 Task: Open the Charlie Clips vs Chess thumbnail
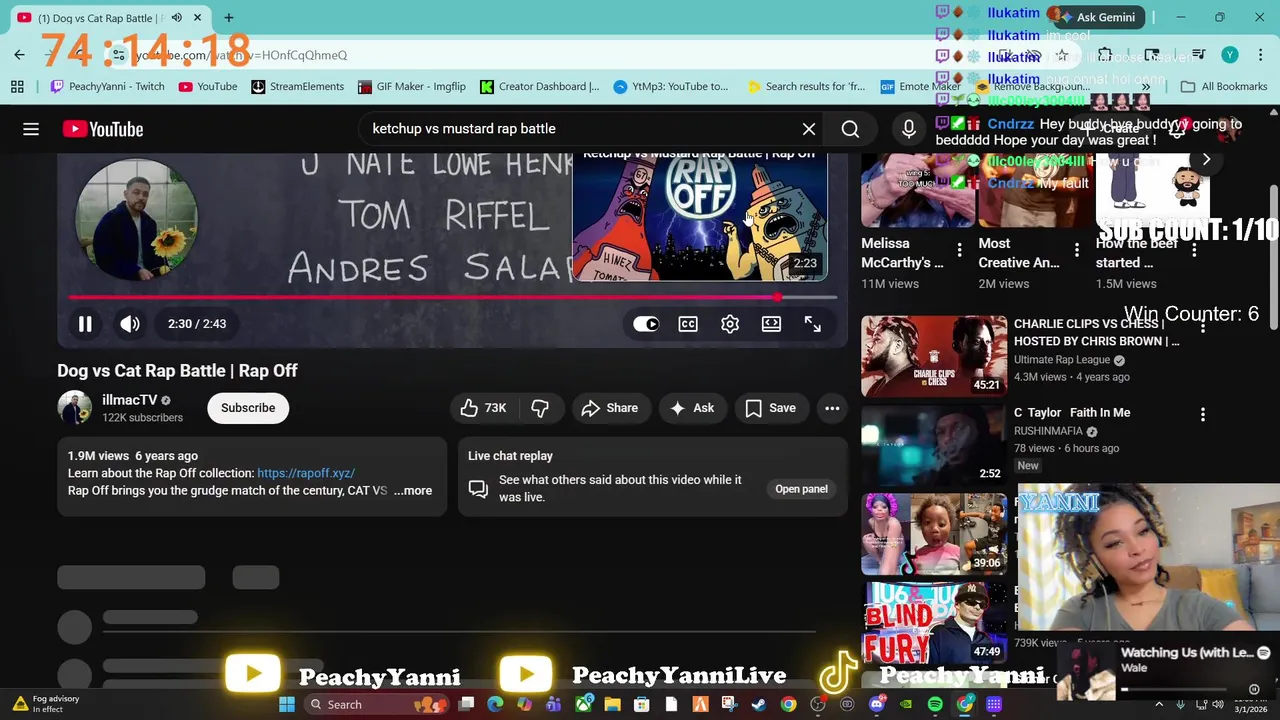pyautogui.click(x=934, y=356)
